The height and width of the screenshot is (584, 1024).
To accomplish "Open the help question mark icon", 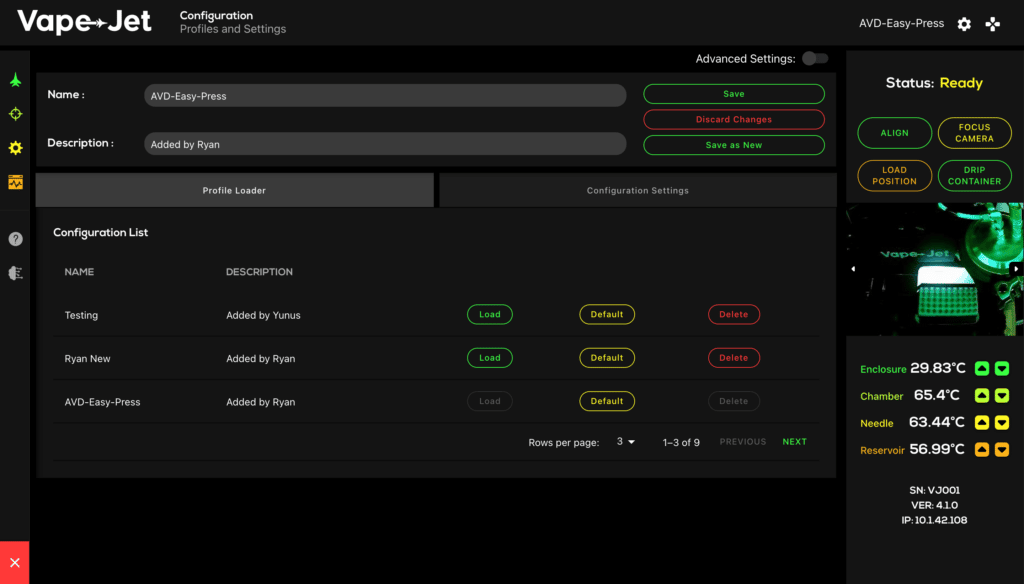I will pyautogui.click(x=16, y=239).
